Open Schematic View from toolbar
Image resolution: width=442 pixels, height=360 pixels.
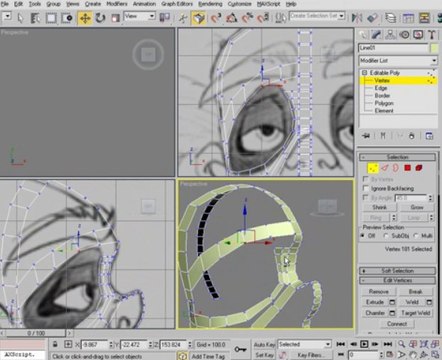coord(424,18)
